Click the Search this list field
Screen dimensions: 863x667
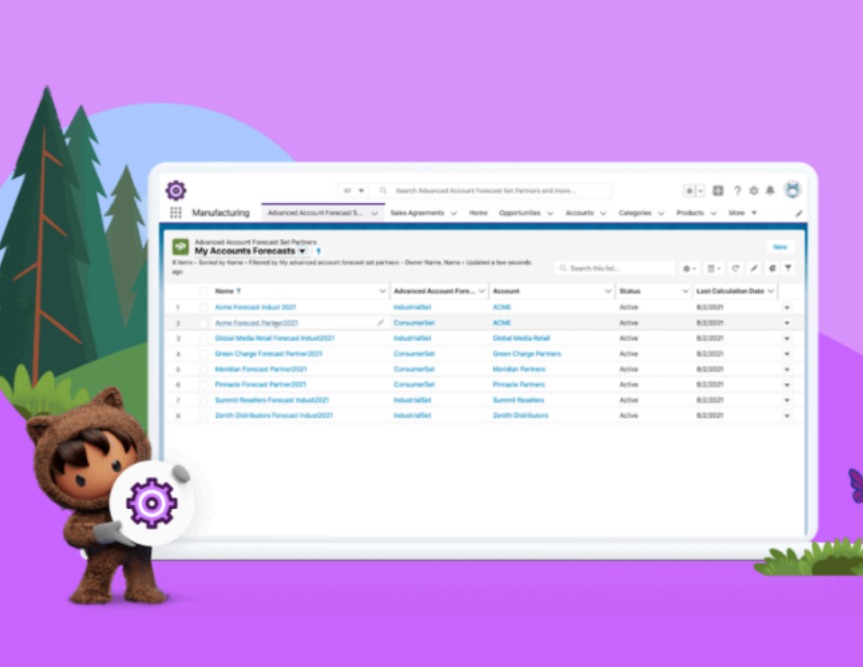pos(614,268)
